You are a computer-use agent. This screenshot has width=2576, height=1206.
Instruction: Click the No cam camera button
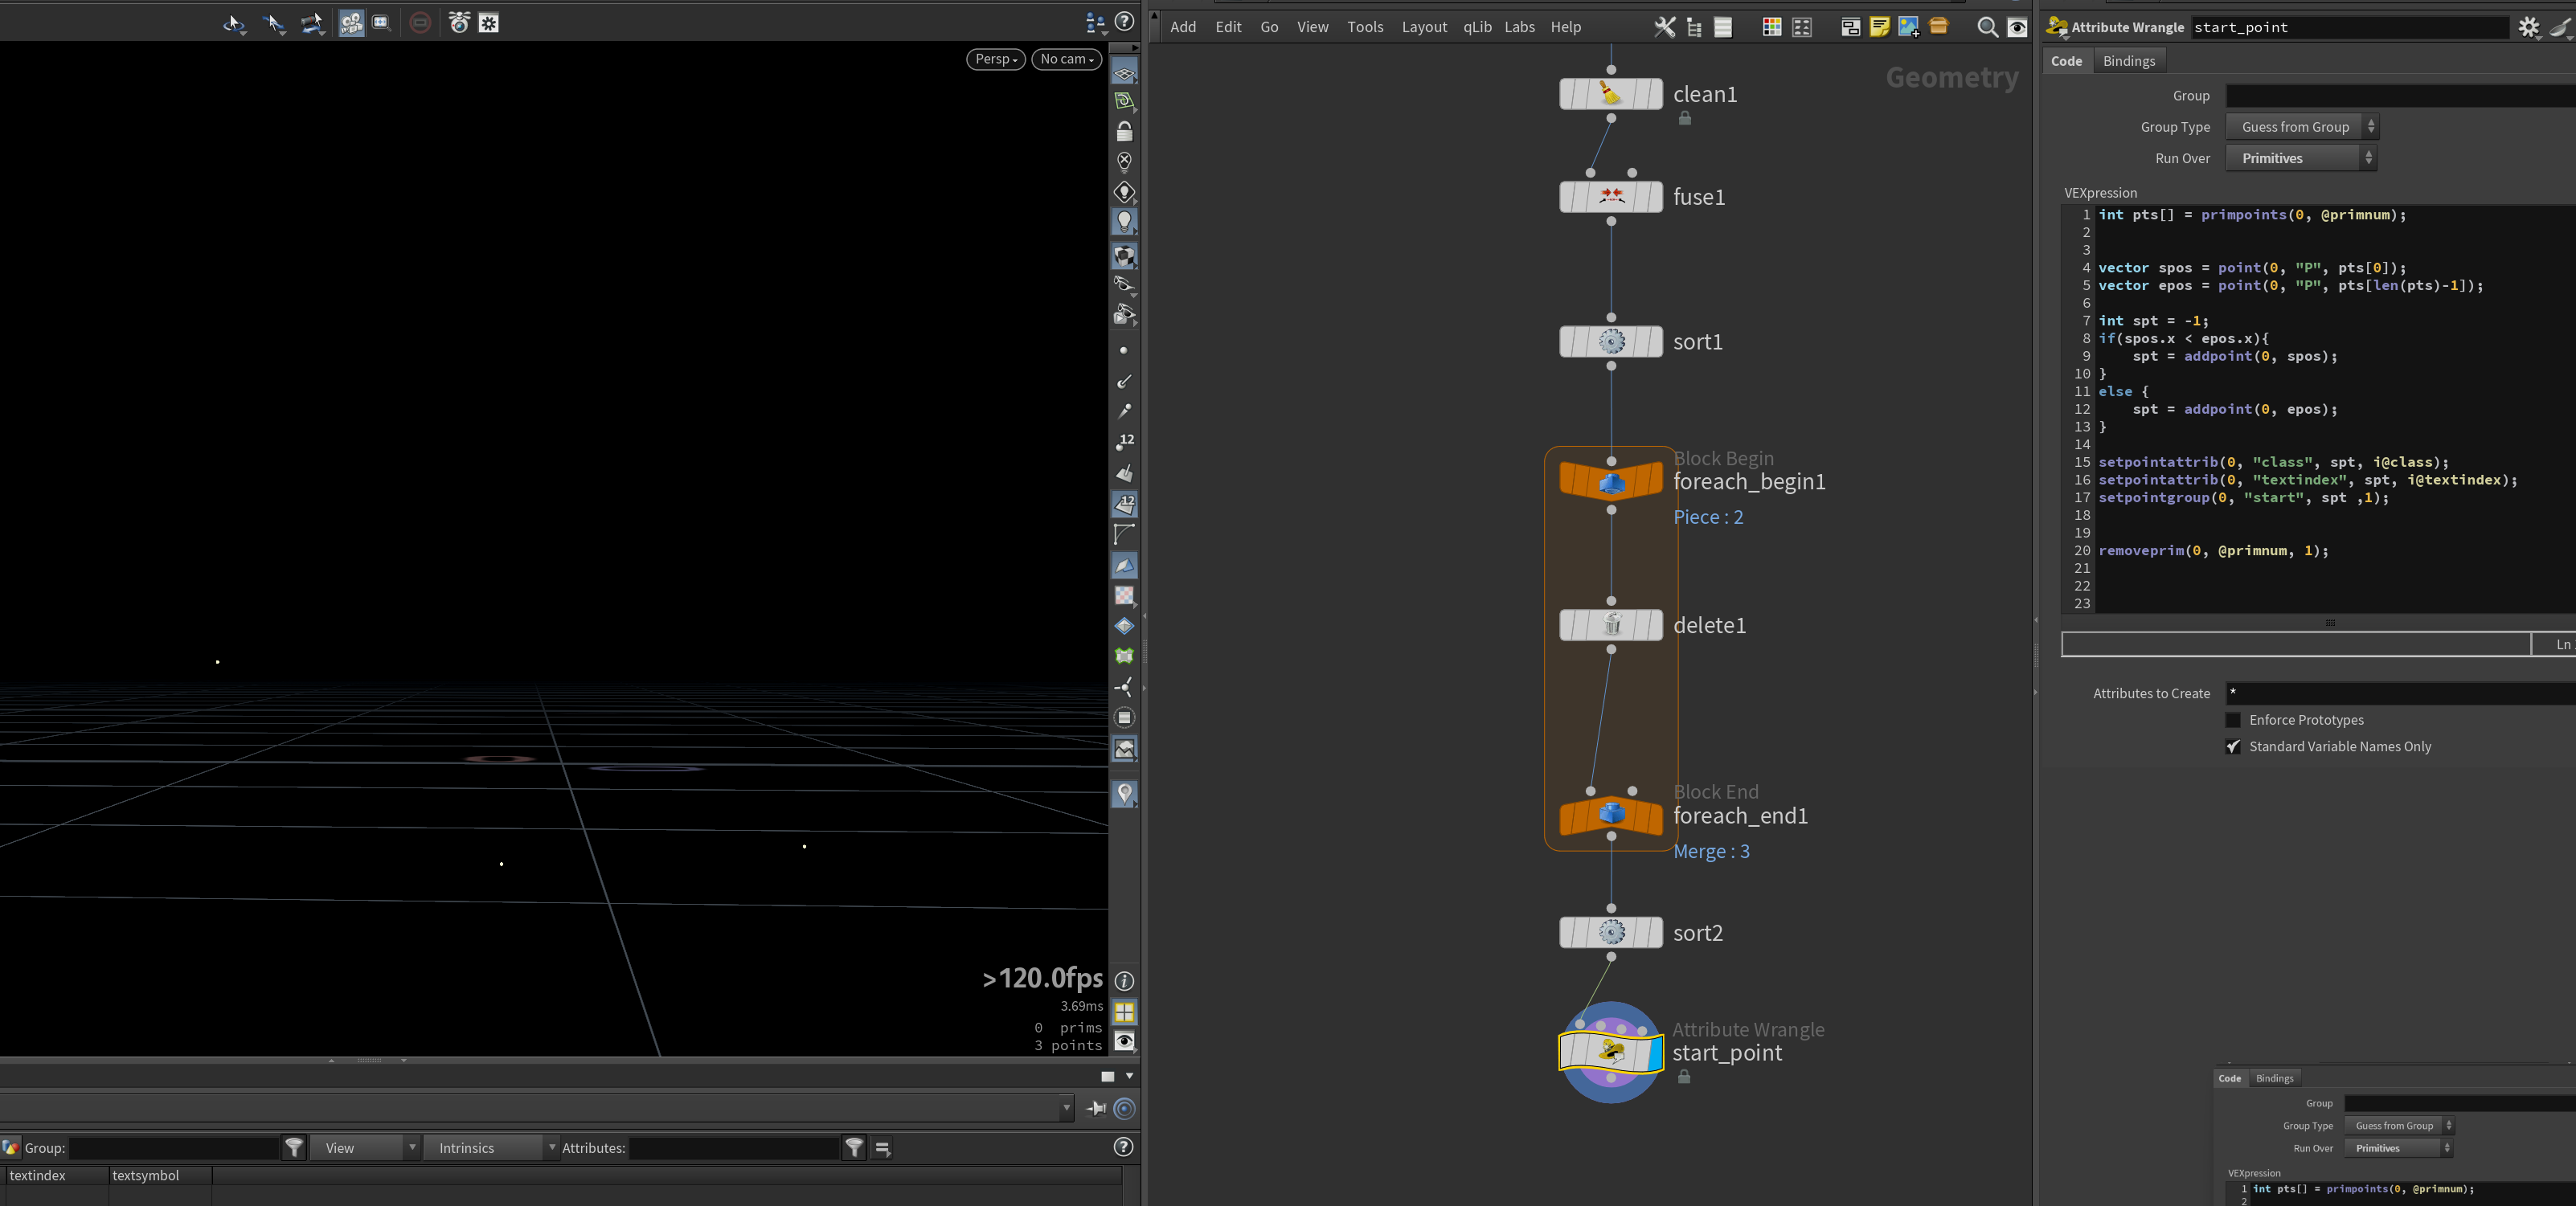(1066, 59)
